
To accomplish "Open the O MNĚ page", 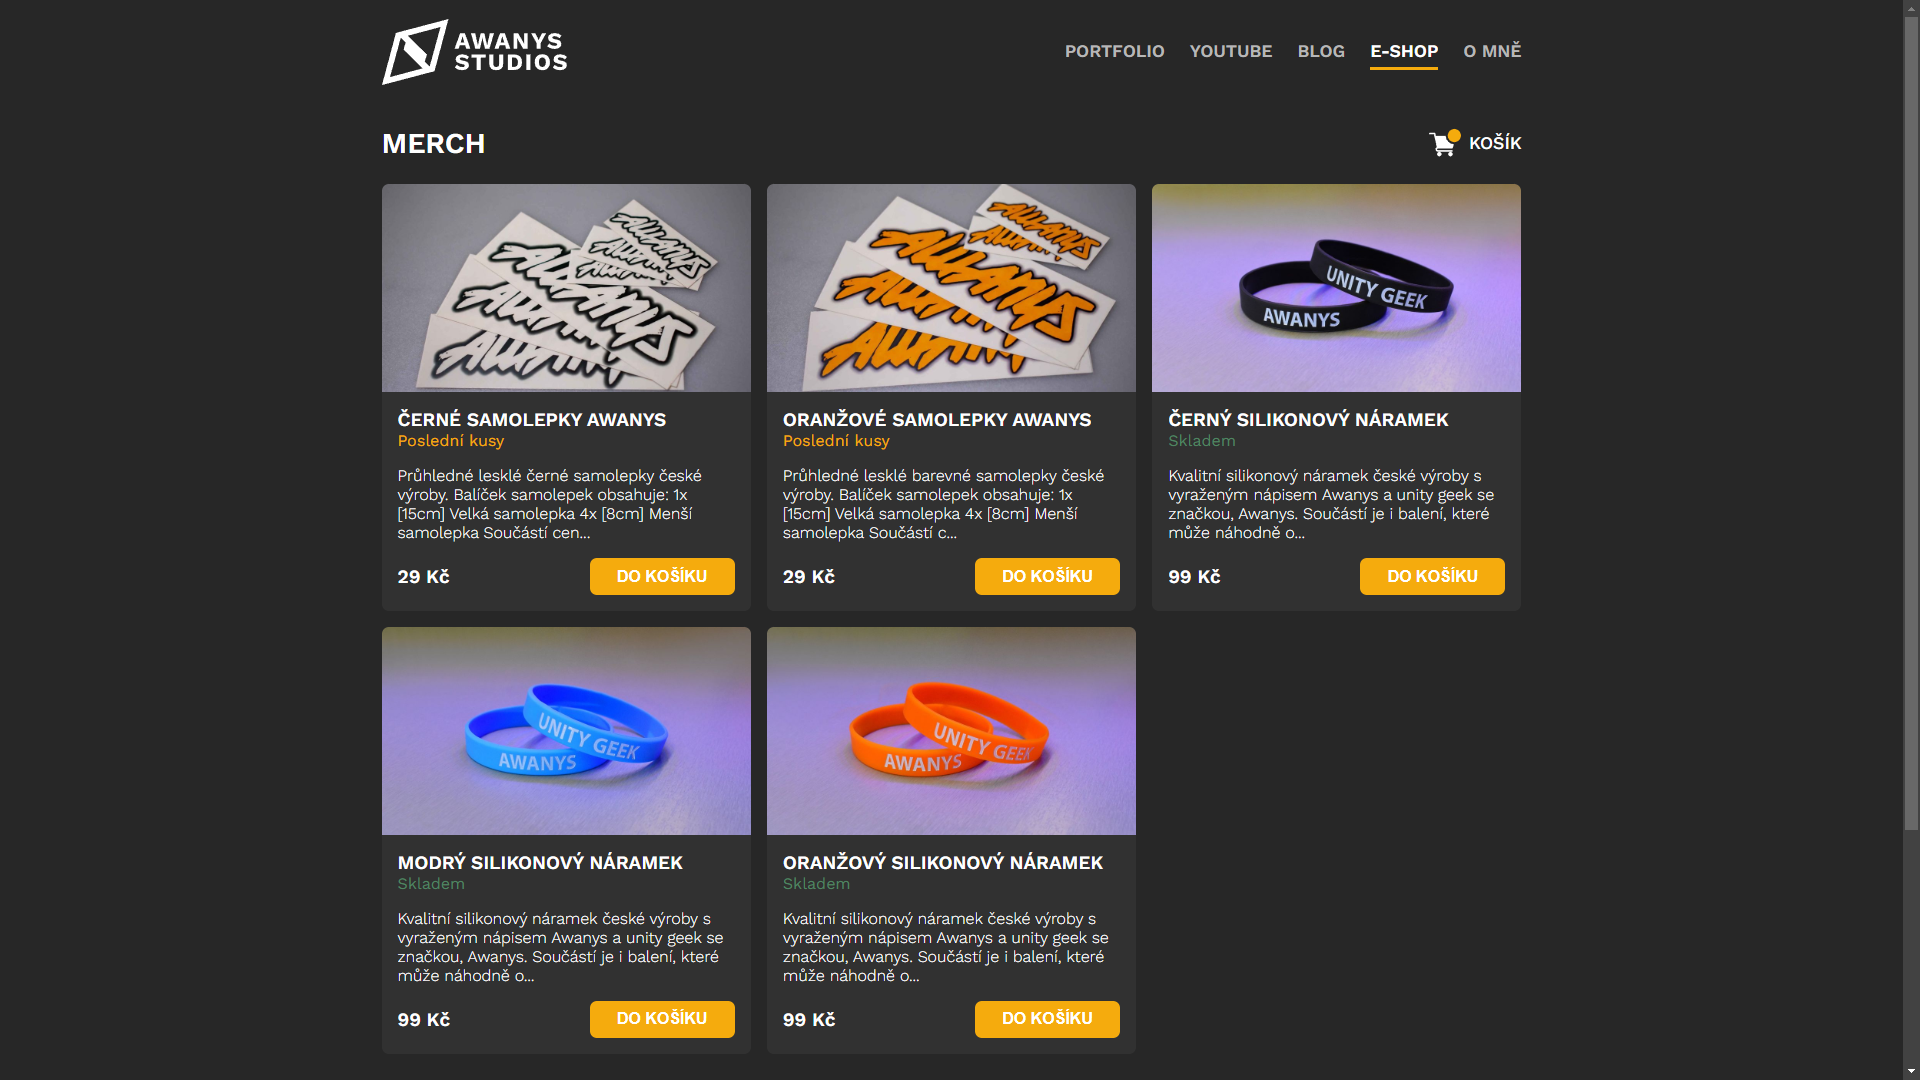I will click(x=1492, y=51).
